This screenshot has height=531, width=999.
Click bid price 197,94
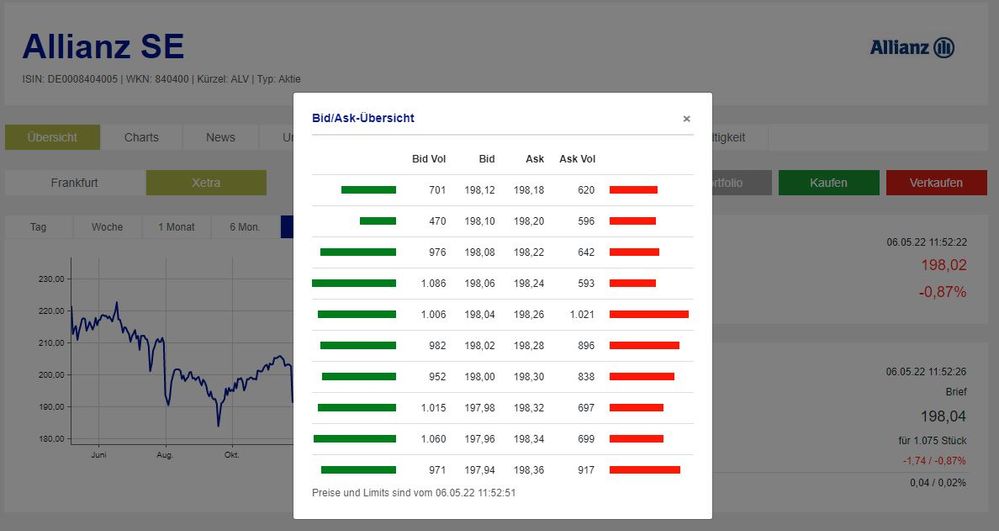[x=480, y=470]
